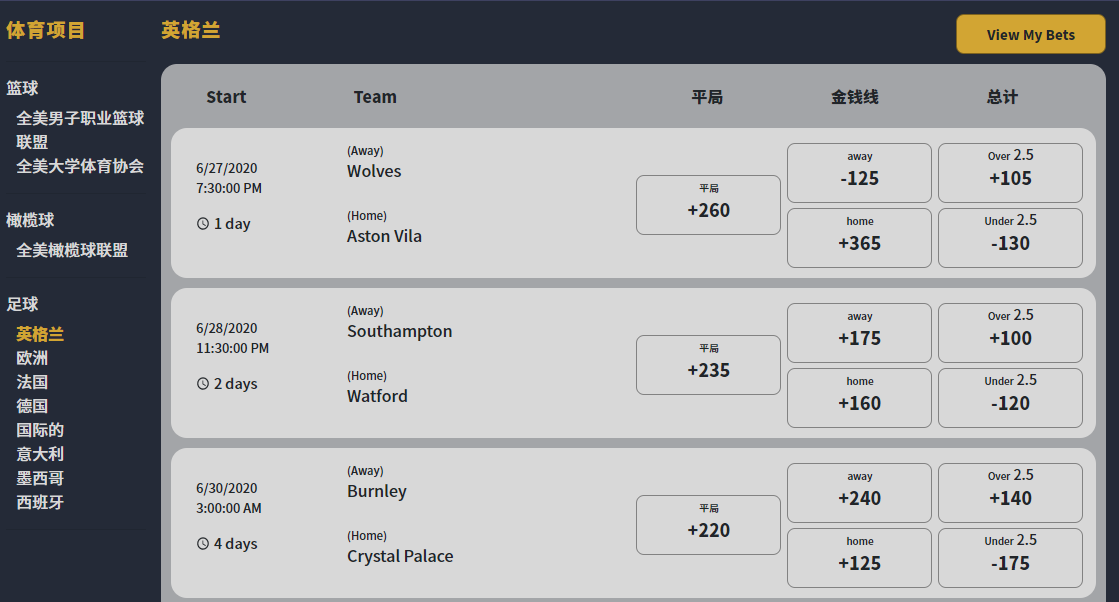Open 西班牙 football league
Image resolution: width=1119 pixels, height=602 pixels.
pyautogui.click(x=40, y=502)
